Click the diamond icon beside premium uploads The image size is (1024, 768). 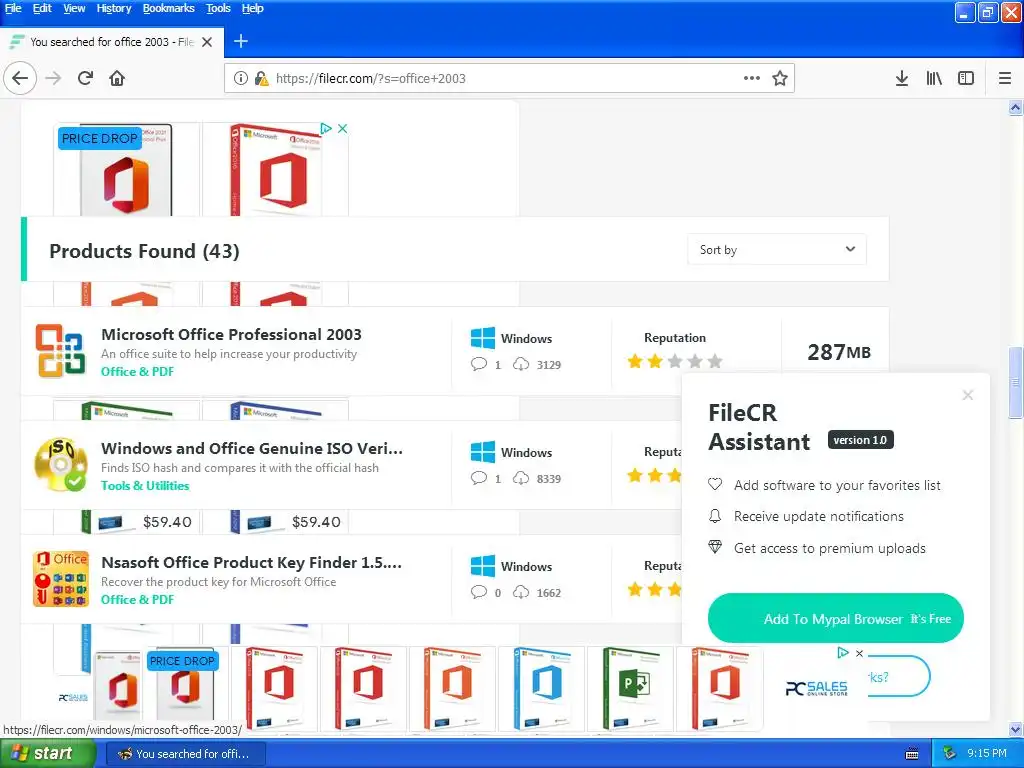[715, 547]
